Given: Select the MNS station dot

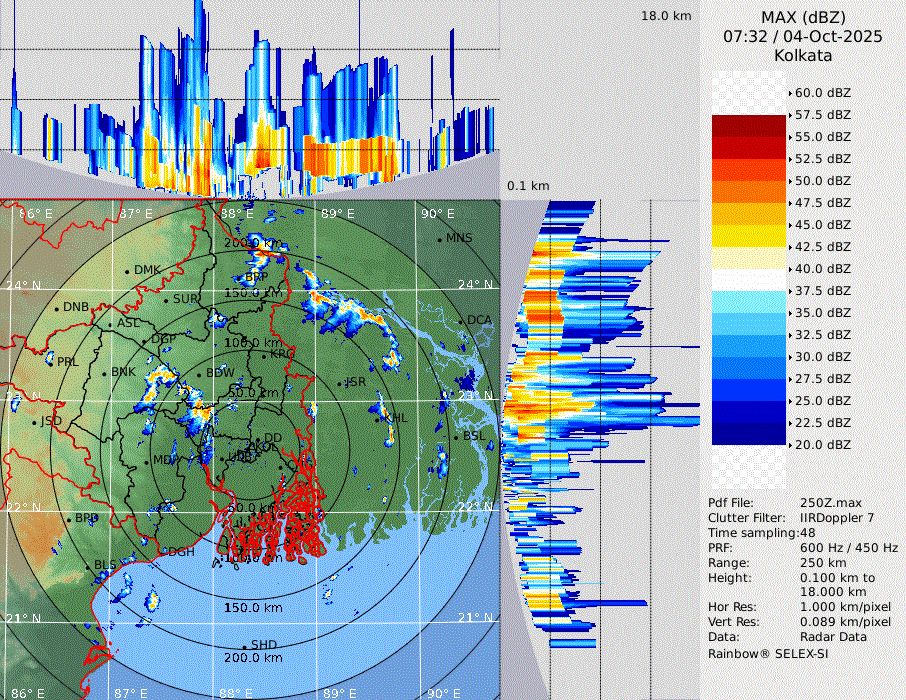Looking at the screenshot, I should pyautogui.click(x=440, y=239).
